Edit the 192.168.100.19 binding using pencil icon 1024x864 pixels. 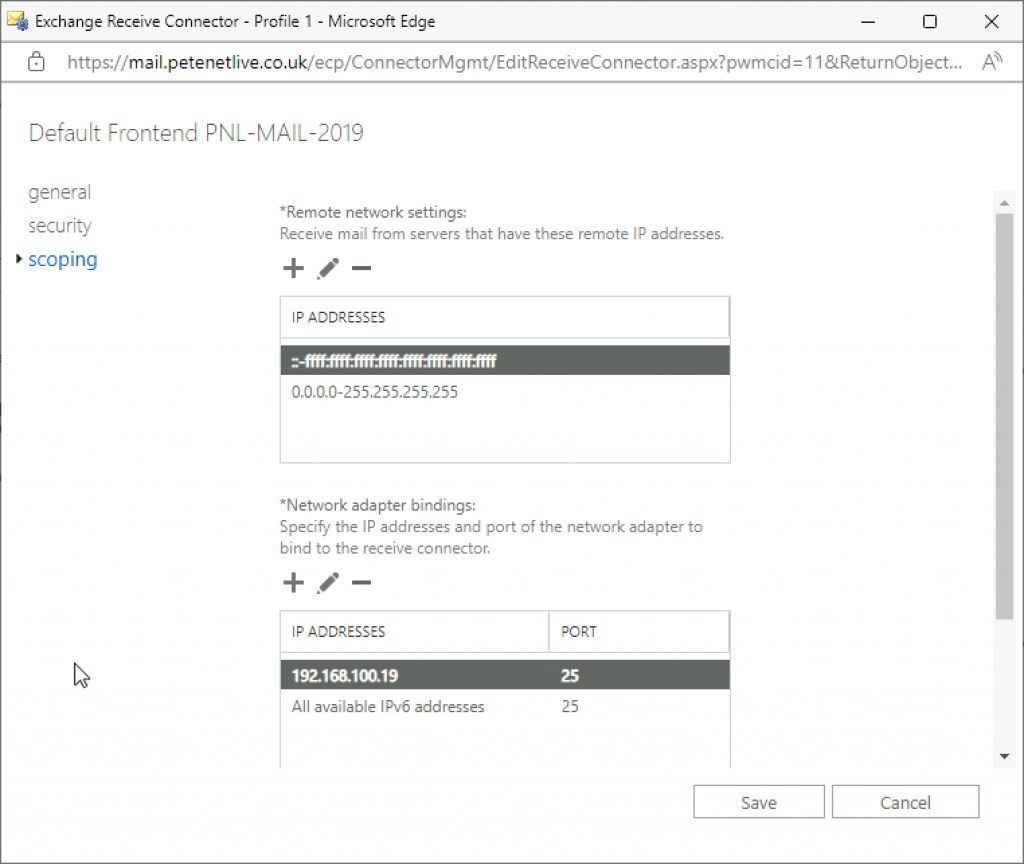(x=327, y=582)
